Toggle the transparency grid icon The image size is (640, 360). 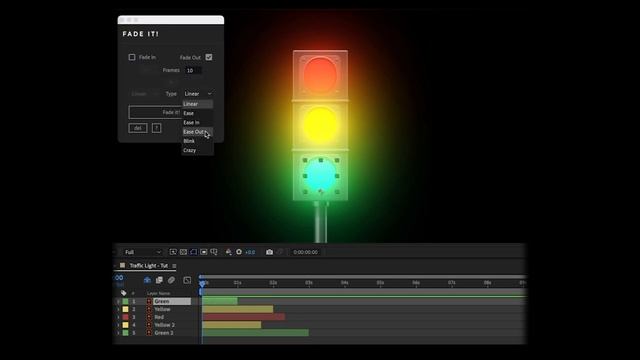(183, 252)
